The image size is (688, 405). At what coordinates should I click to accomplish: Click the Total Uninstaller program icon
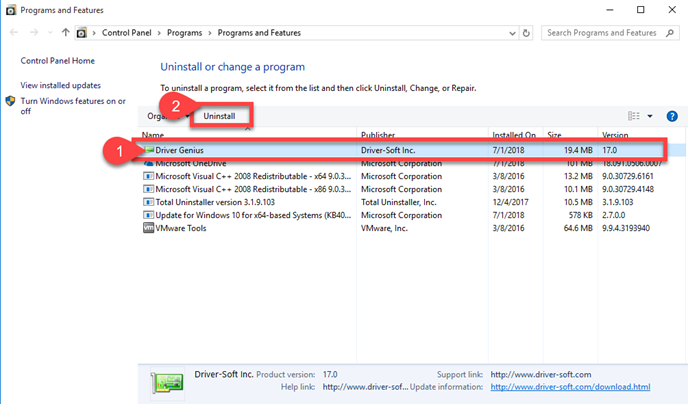point(148,202)
